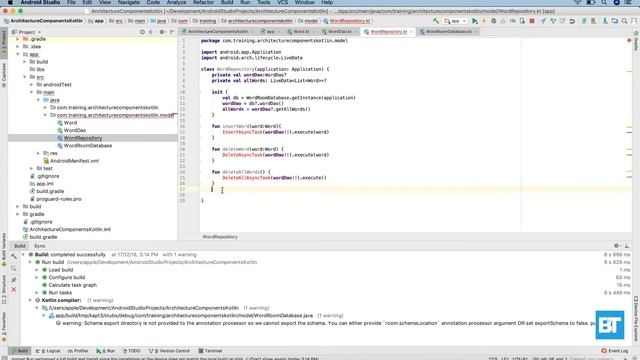Expand the .idea folder

pyautogui.click(x=18, y=47)
